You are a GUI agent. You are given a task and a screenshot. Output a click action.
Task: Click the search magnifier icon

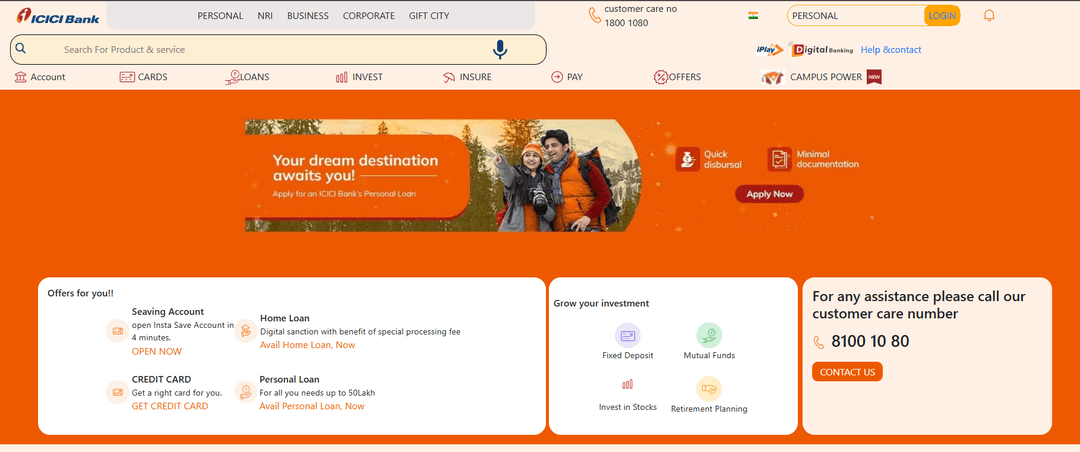[x=21, y=48]
